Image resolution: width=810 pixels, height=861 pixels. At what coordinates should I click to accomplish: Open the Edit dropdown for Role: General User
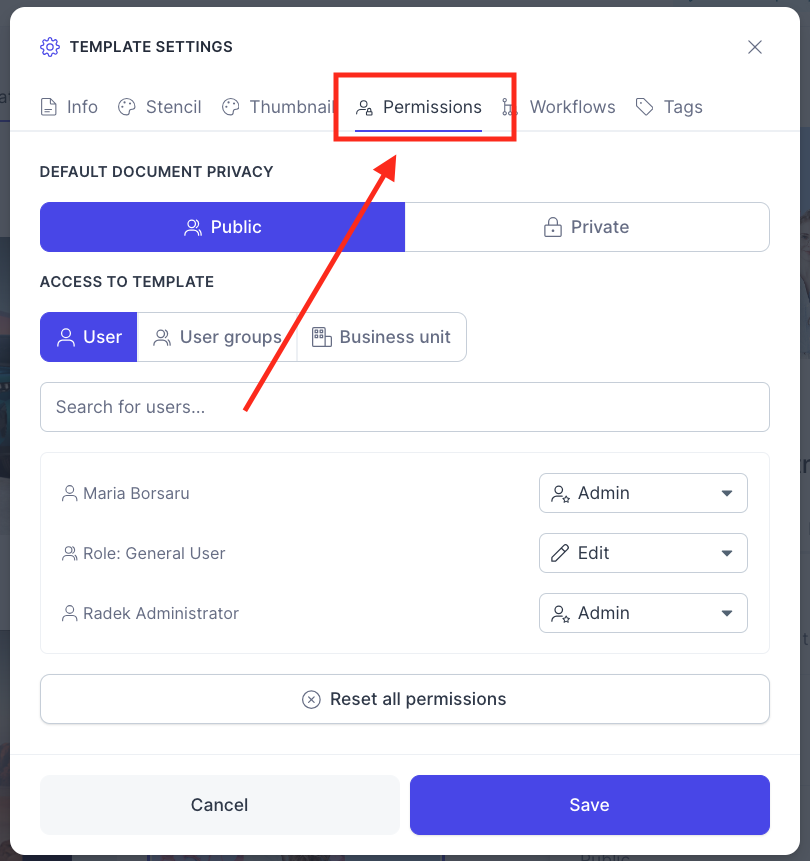[x=643, y=553]
